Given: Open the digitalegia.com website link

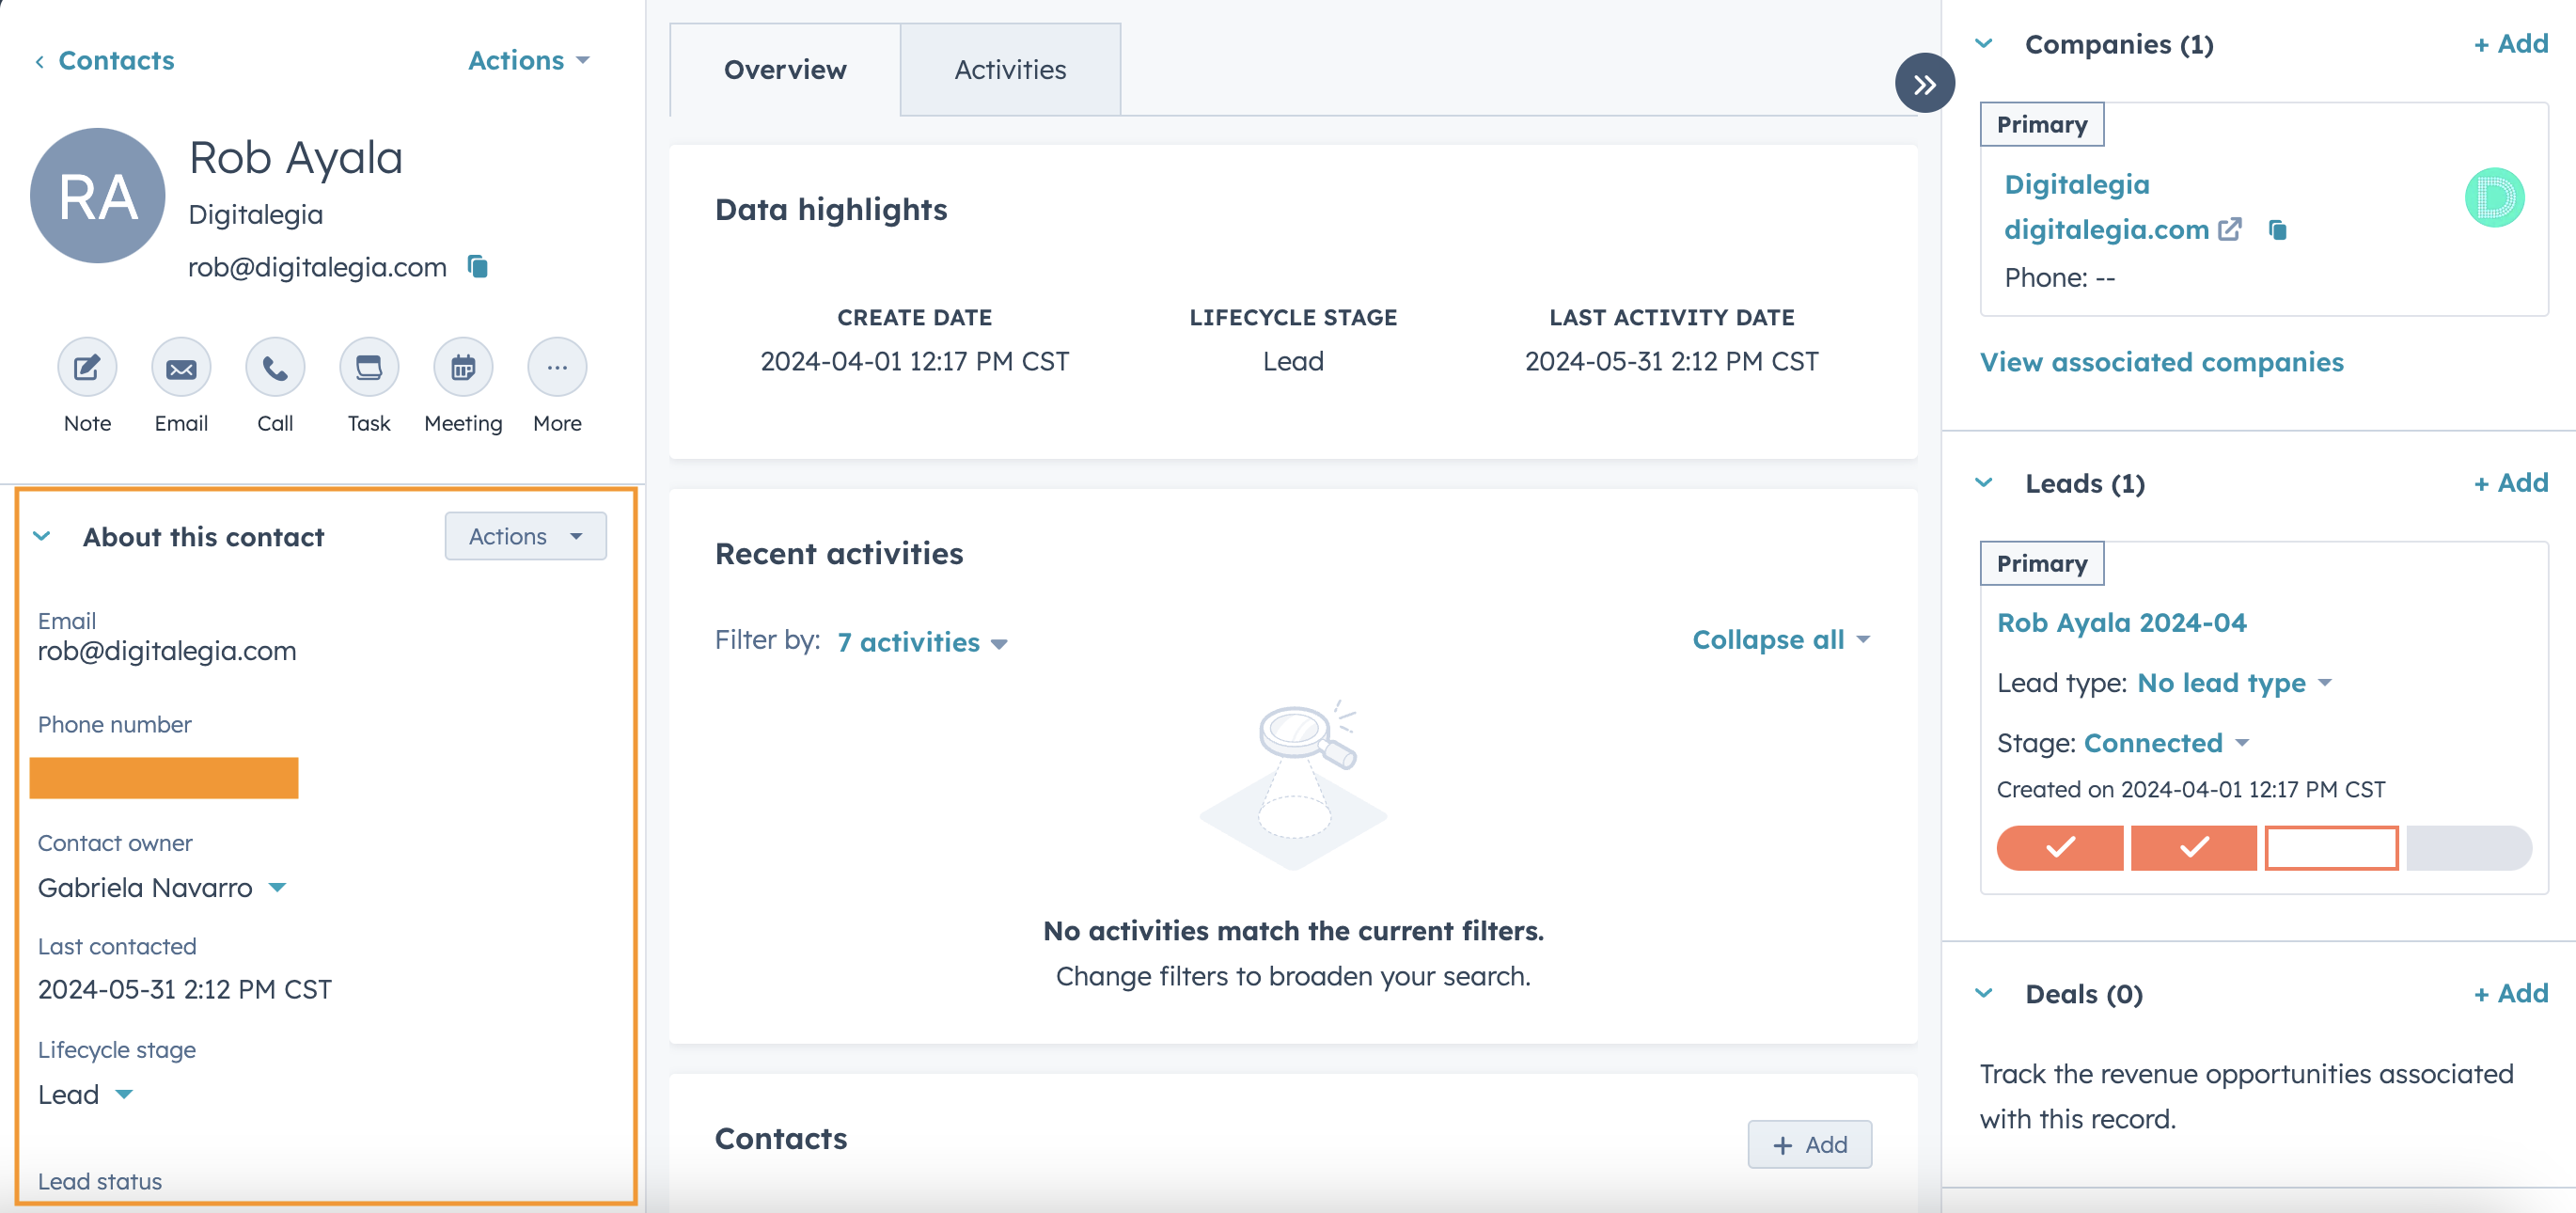Looking at the screenshot, I should [x=2106, y=229].
